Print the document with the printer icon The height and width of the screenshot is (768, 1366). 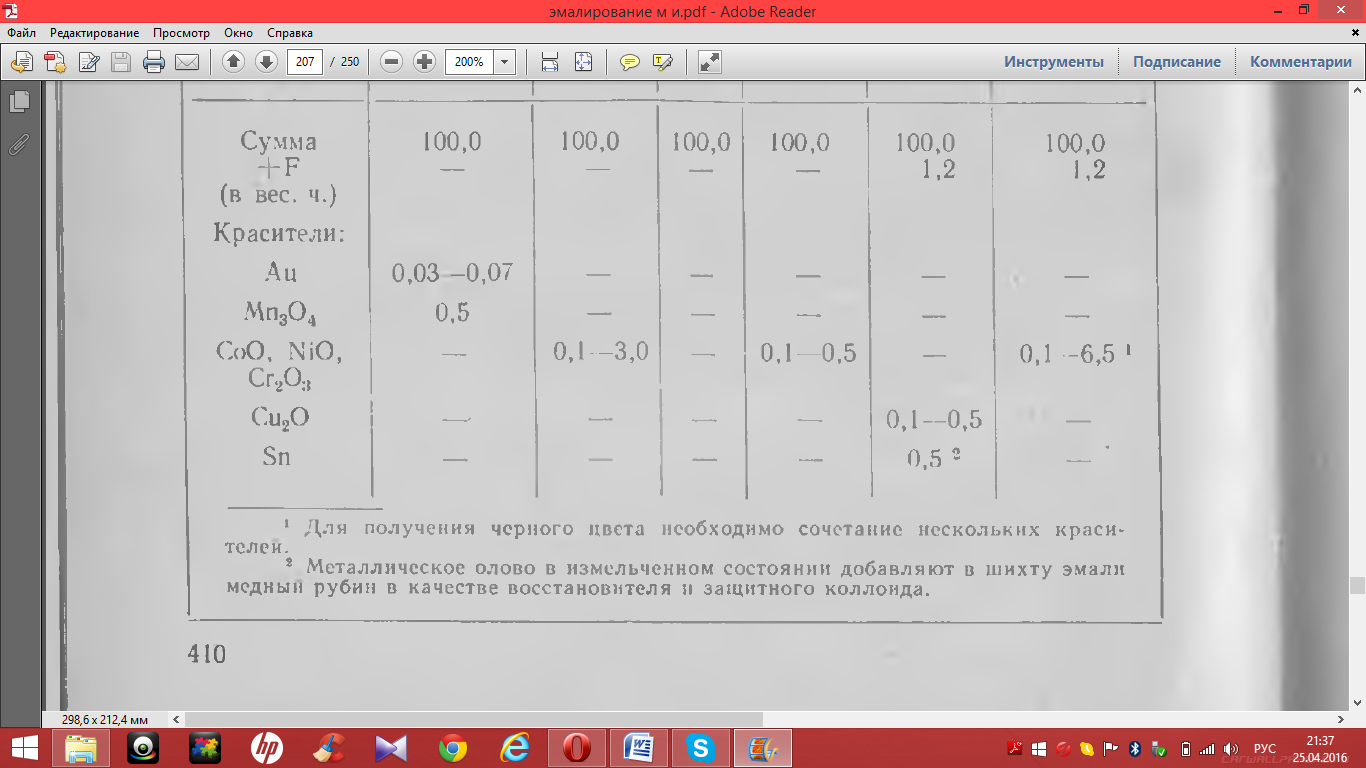(x=154, y=62)
